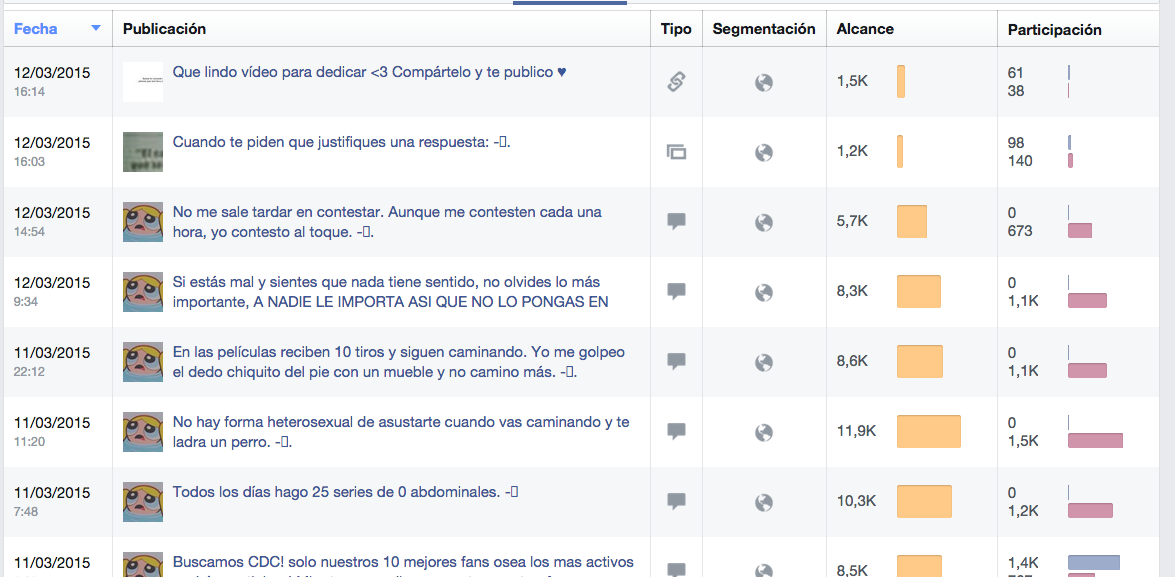Image resolution: width=1175 pixels, height=577 pixels.
Task: Click status type icon for 'Si estás mal' post
Action: click(x=677, y=291)
